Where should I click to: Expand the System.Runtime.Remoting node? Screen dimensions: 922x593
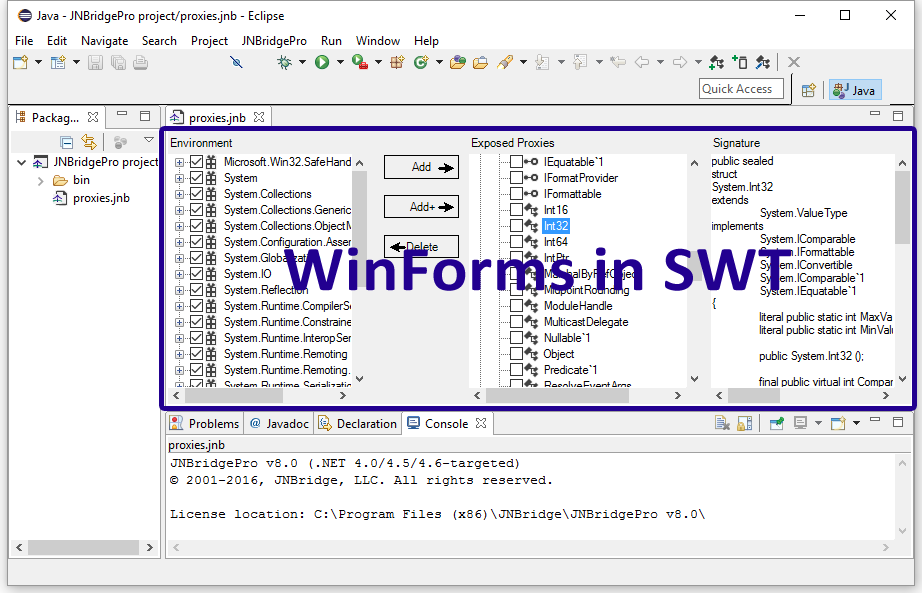[179, 354]
